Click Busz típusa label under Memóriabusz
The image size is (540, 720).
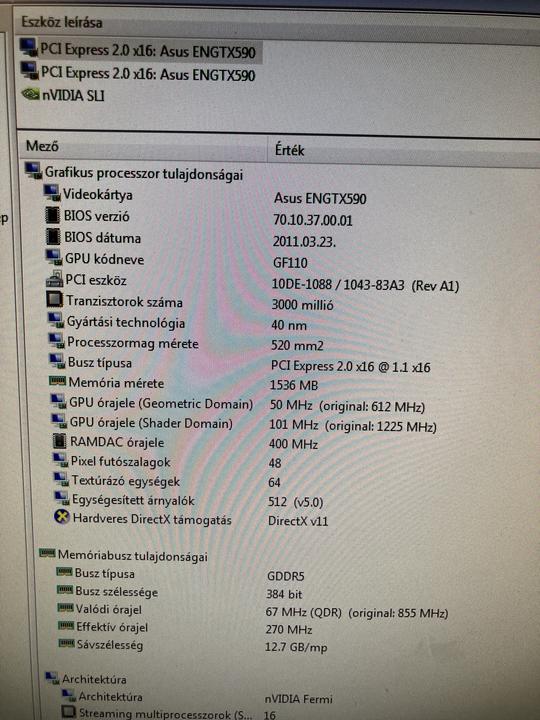105,574
